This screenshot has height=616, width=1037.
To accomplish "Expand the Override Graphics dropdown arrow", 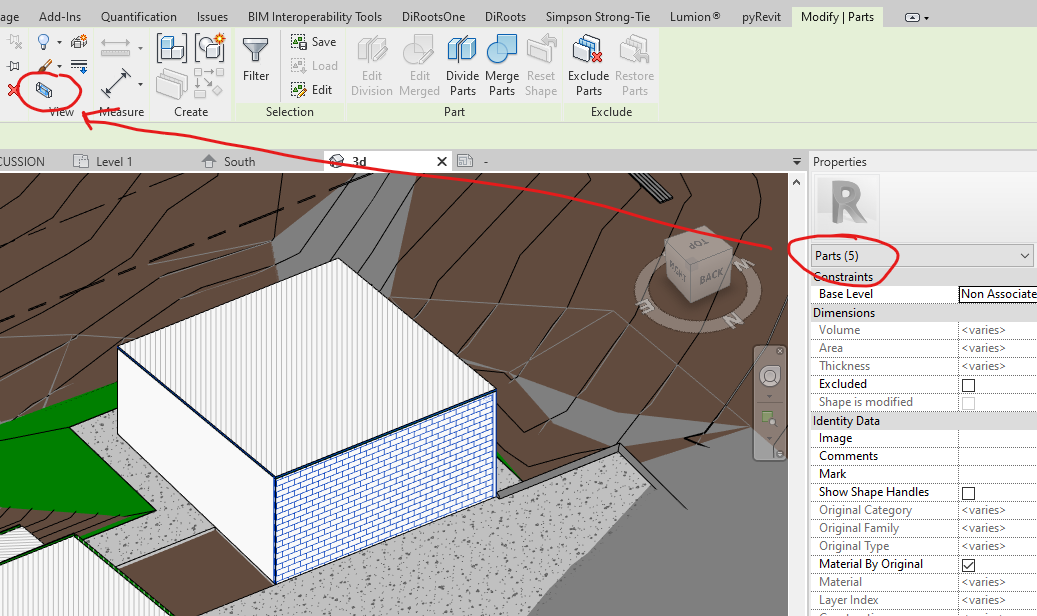I will (59, 66).
